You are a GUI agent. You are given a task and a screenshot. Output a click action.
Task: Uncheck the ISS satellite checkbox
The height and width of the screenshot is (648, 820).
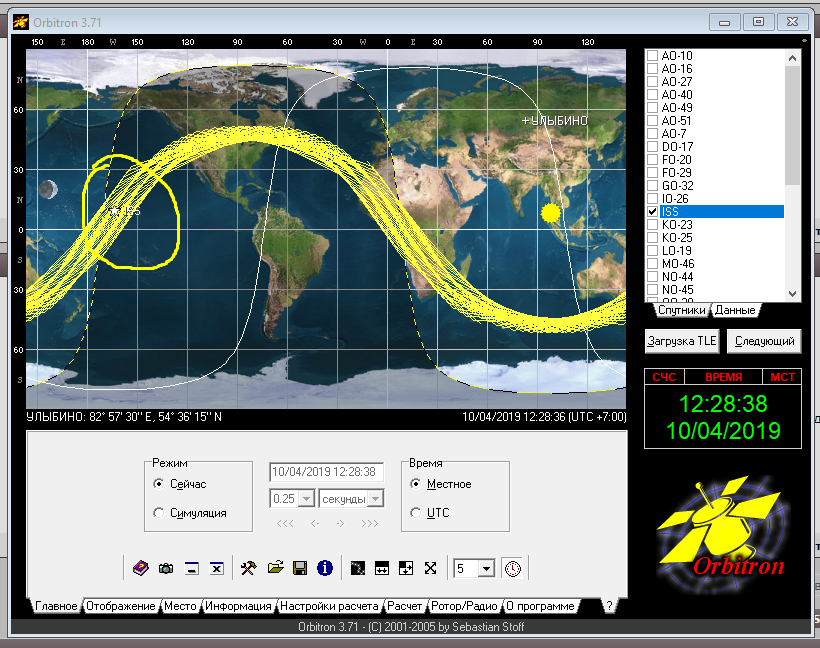coord(653,212)
